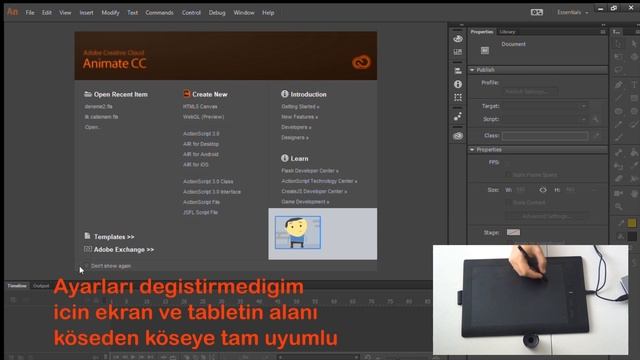Select the Eraser tool

[619, 179]
